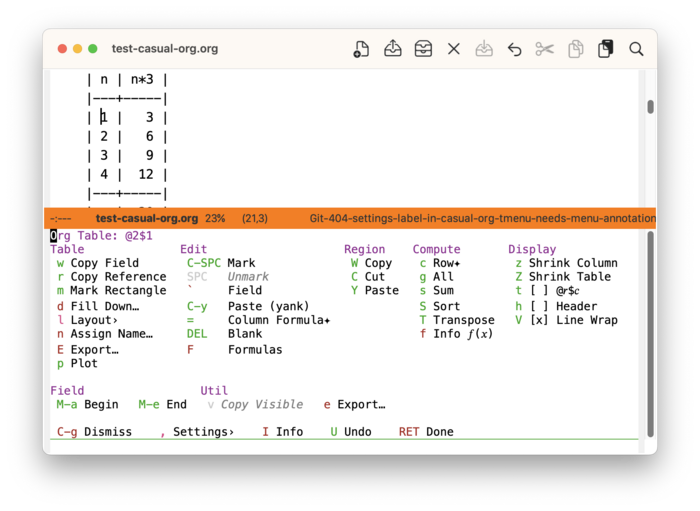700x511 pixels.
Task: Choose Paste (yank) entry
Action: pyautogui.click(x=248, y=306)
